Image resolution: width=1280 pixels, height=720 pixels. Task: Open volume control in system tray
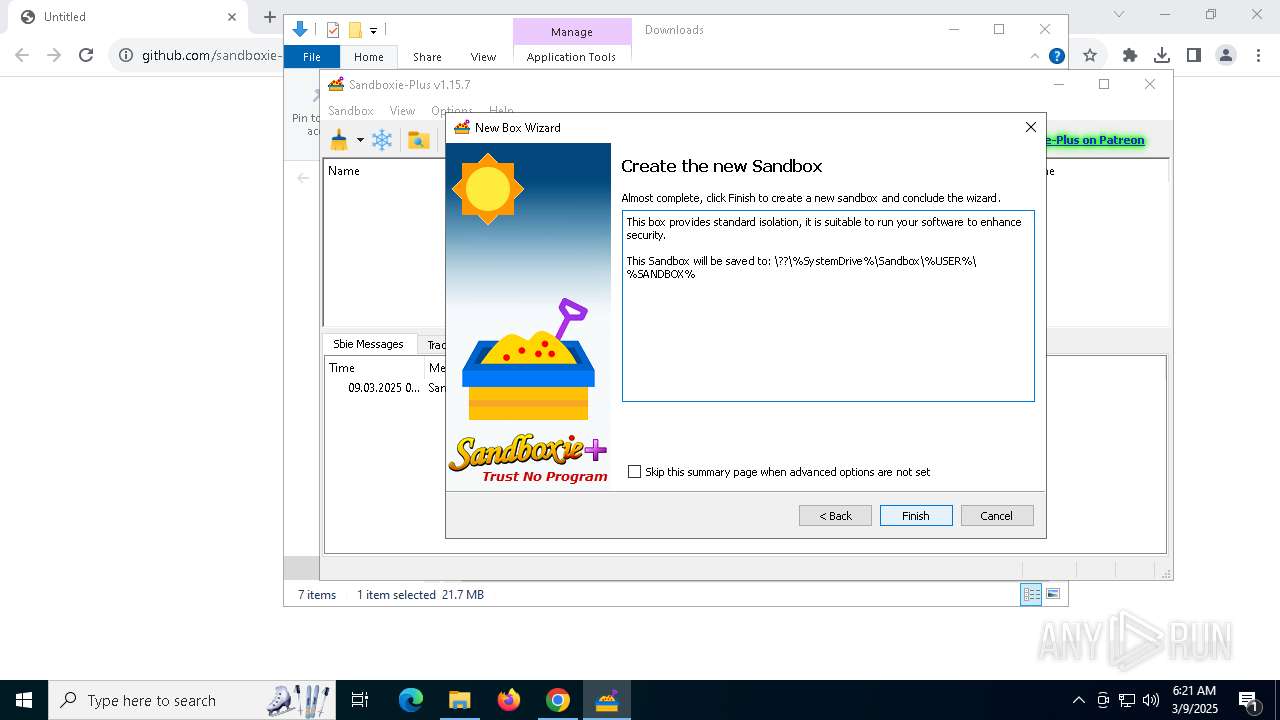1151,700
